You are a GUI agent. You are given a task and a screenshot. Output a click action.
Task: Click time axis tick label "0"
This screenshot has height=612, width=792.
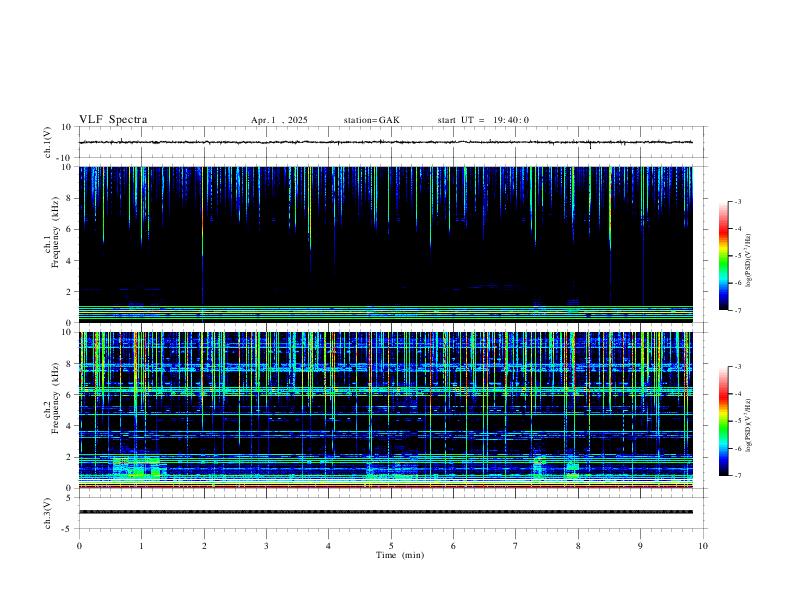[x=79, y=546]
